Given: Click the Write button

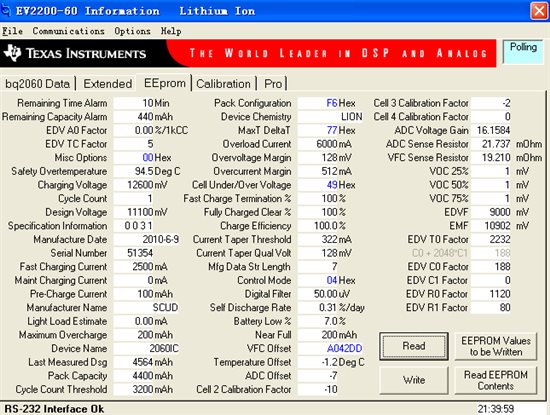Looking at the screenshot, I should 414,380.
